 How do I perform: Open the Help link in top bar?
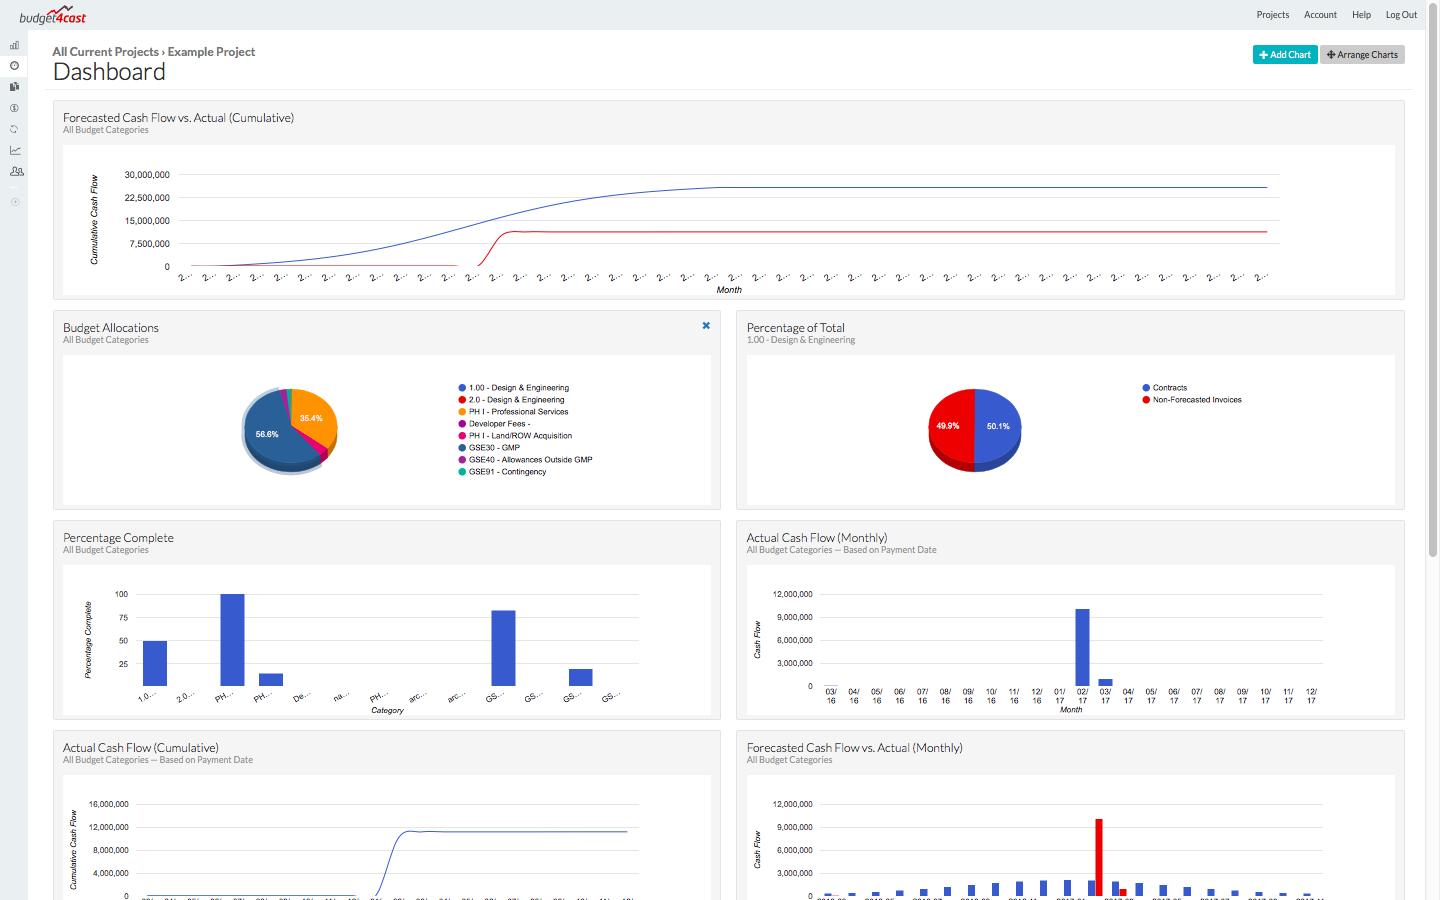[1361, 15]
